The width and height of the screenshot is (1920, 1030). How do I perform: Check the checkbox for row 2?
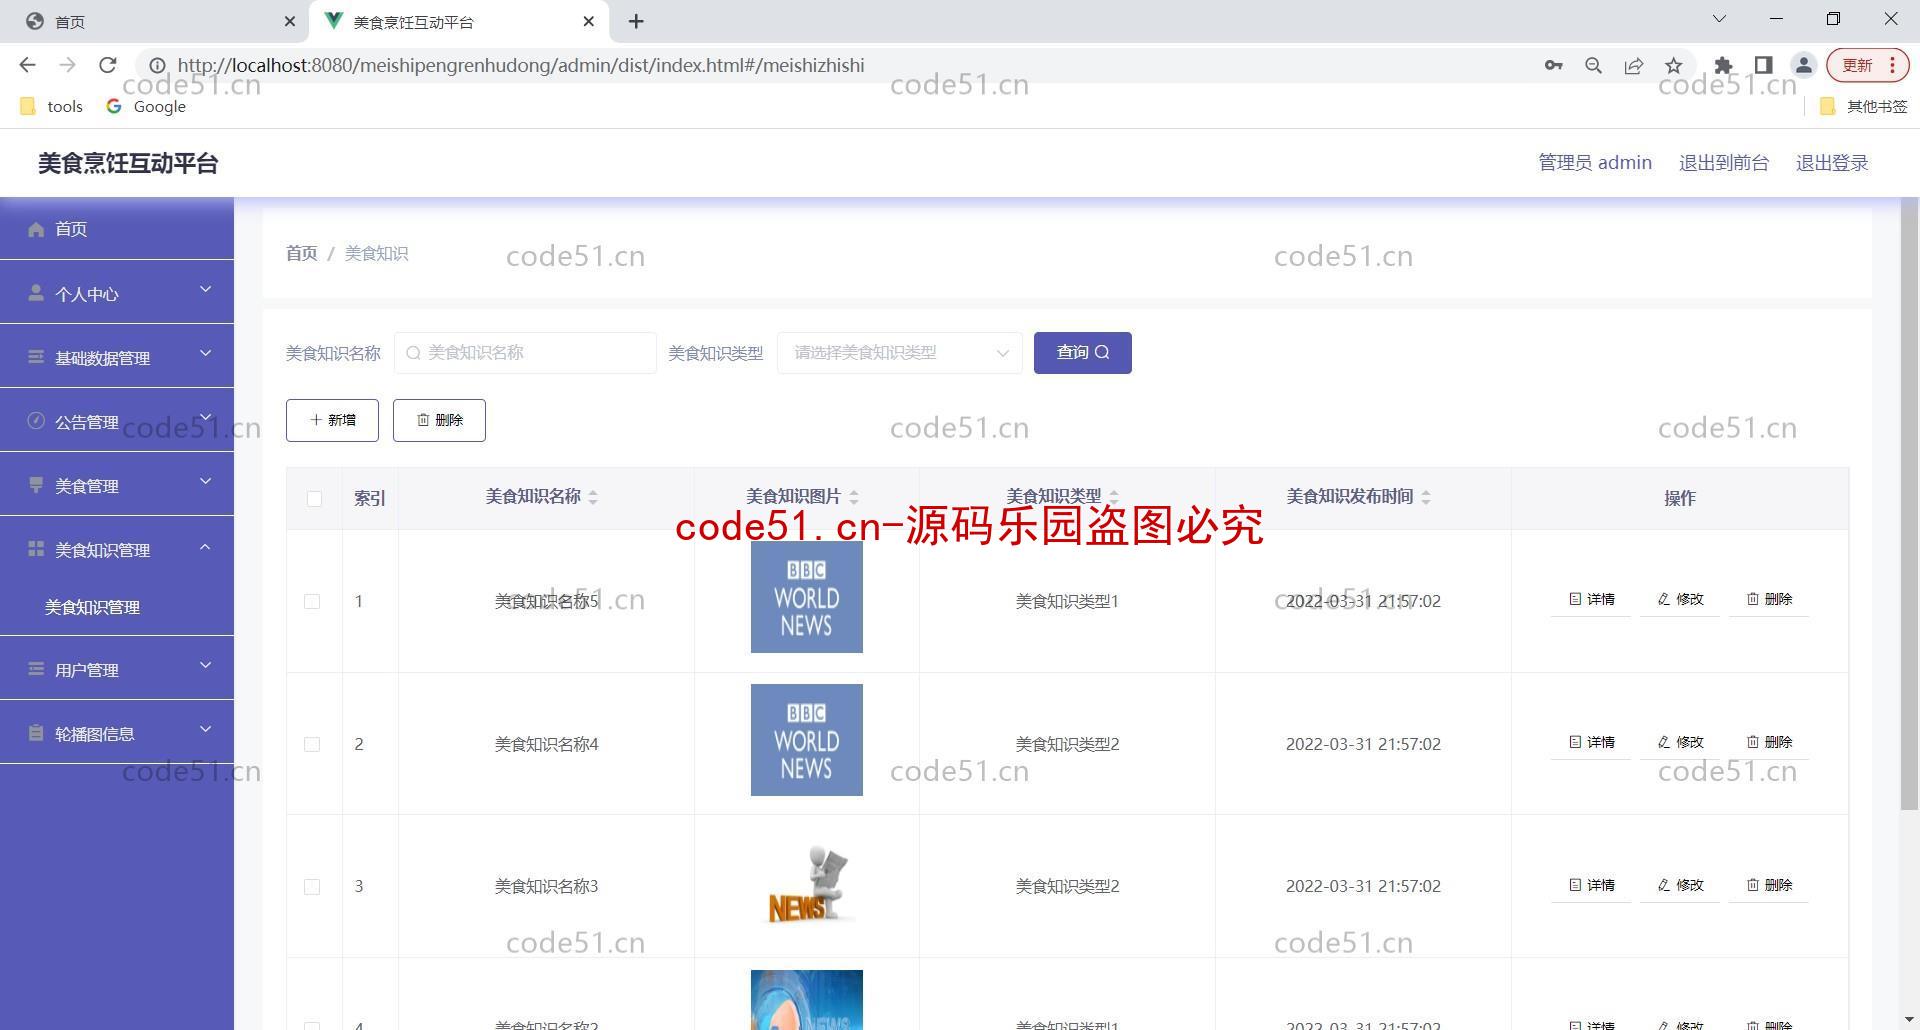tap(312, 744)
